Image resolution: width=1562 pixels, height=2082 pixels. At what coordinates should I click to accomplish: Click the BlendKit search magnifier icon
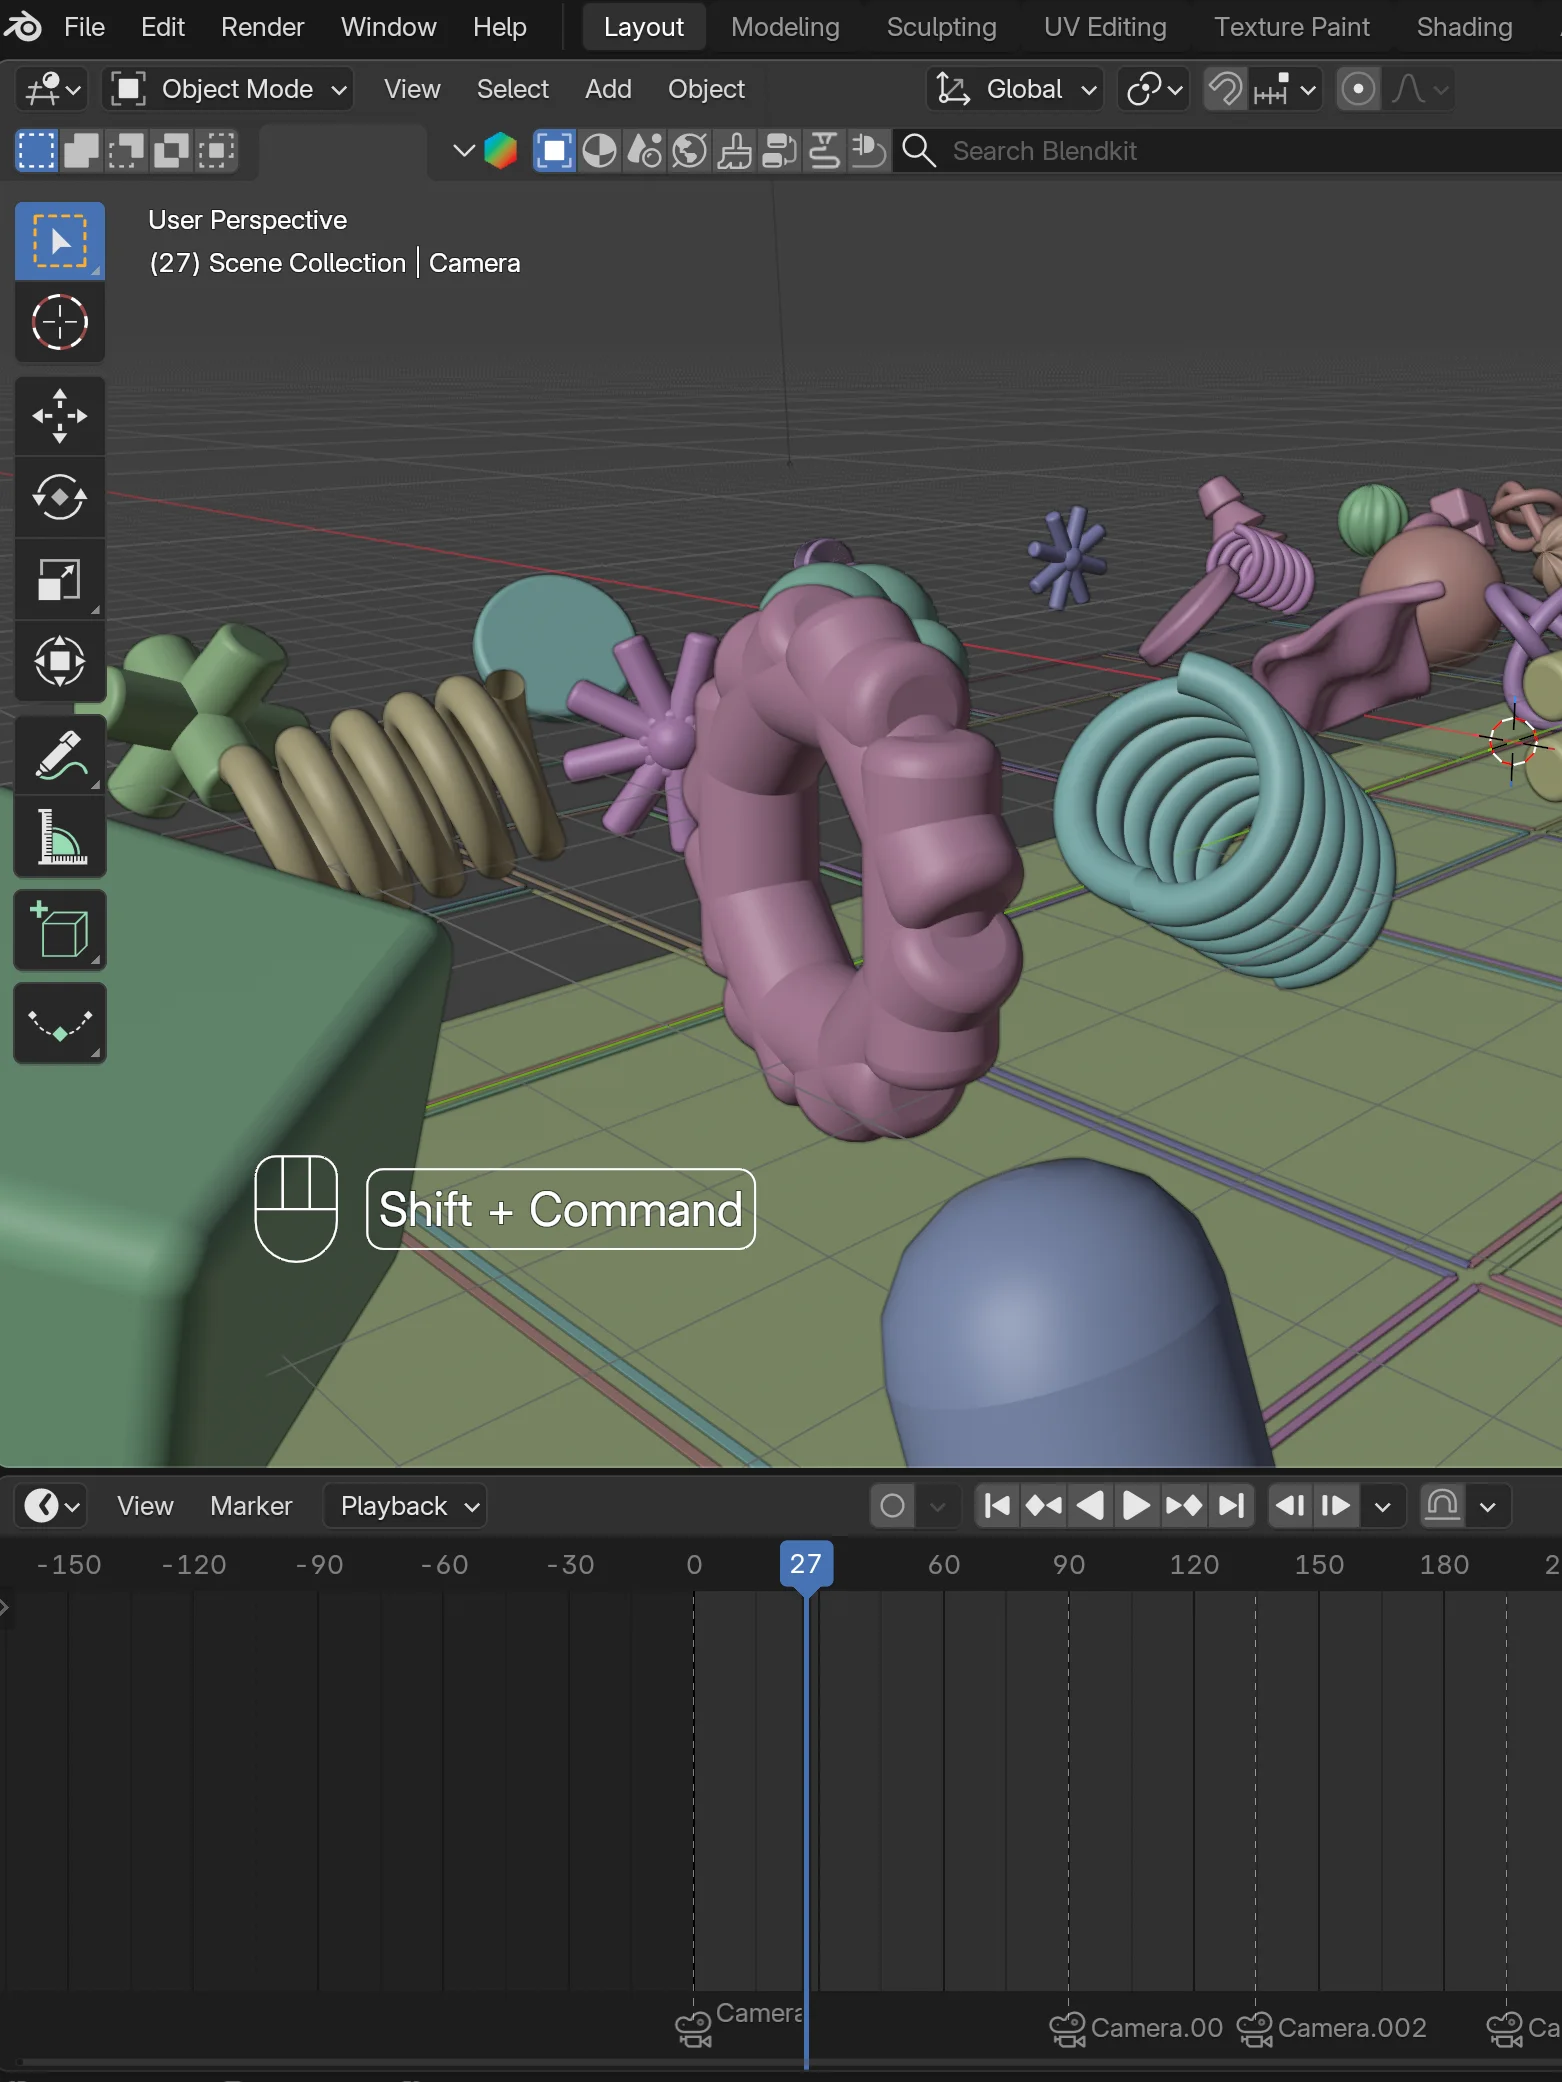919,151
